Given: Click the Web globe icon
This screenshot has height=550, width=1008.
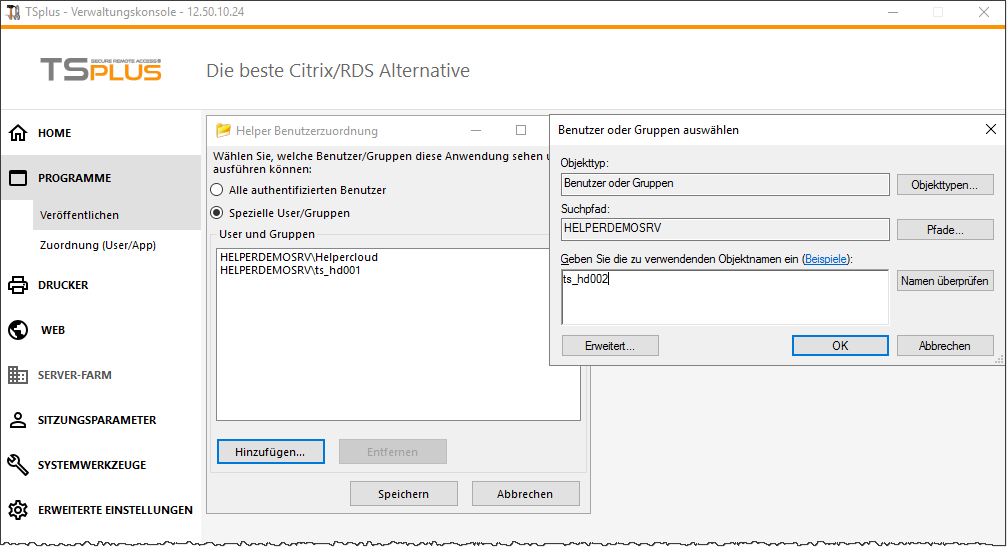Looking at the screenshot, I should click(17, 330).
